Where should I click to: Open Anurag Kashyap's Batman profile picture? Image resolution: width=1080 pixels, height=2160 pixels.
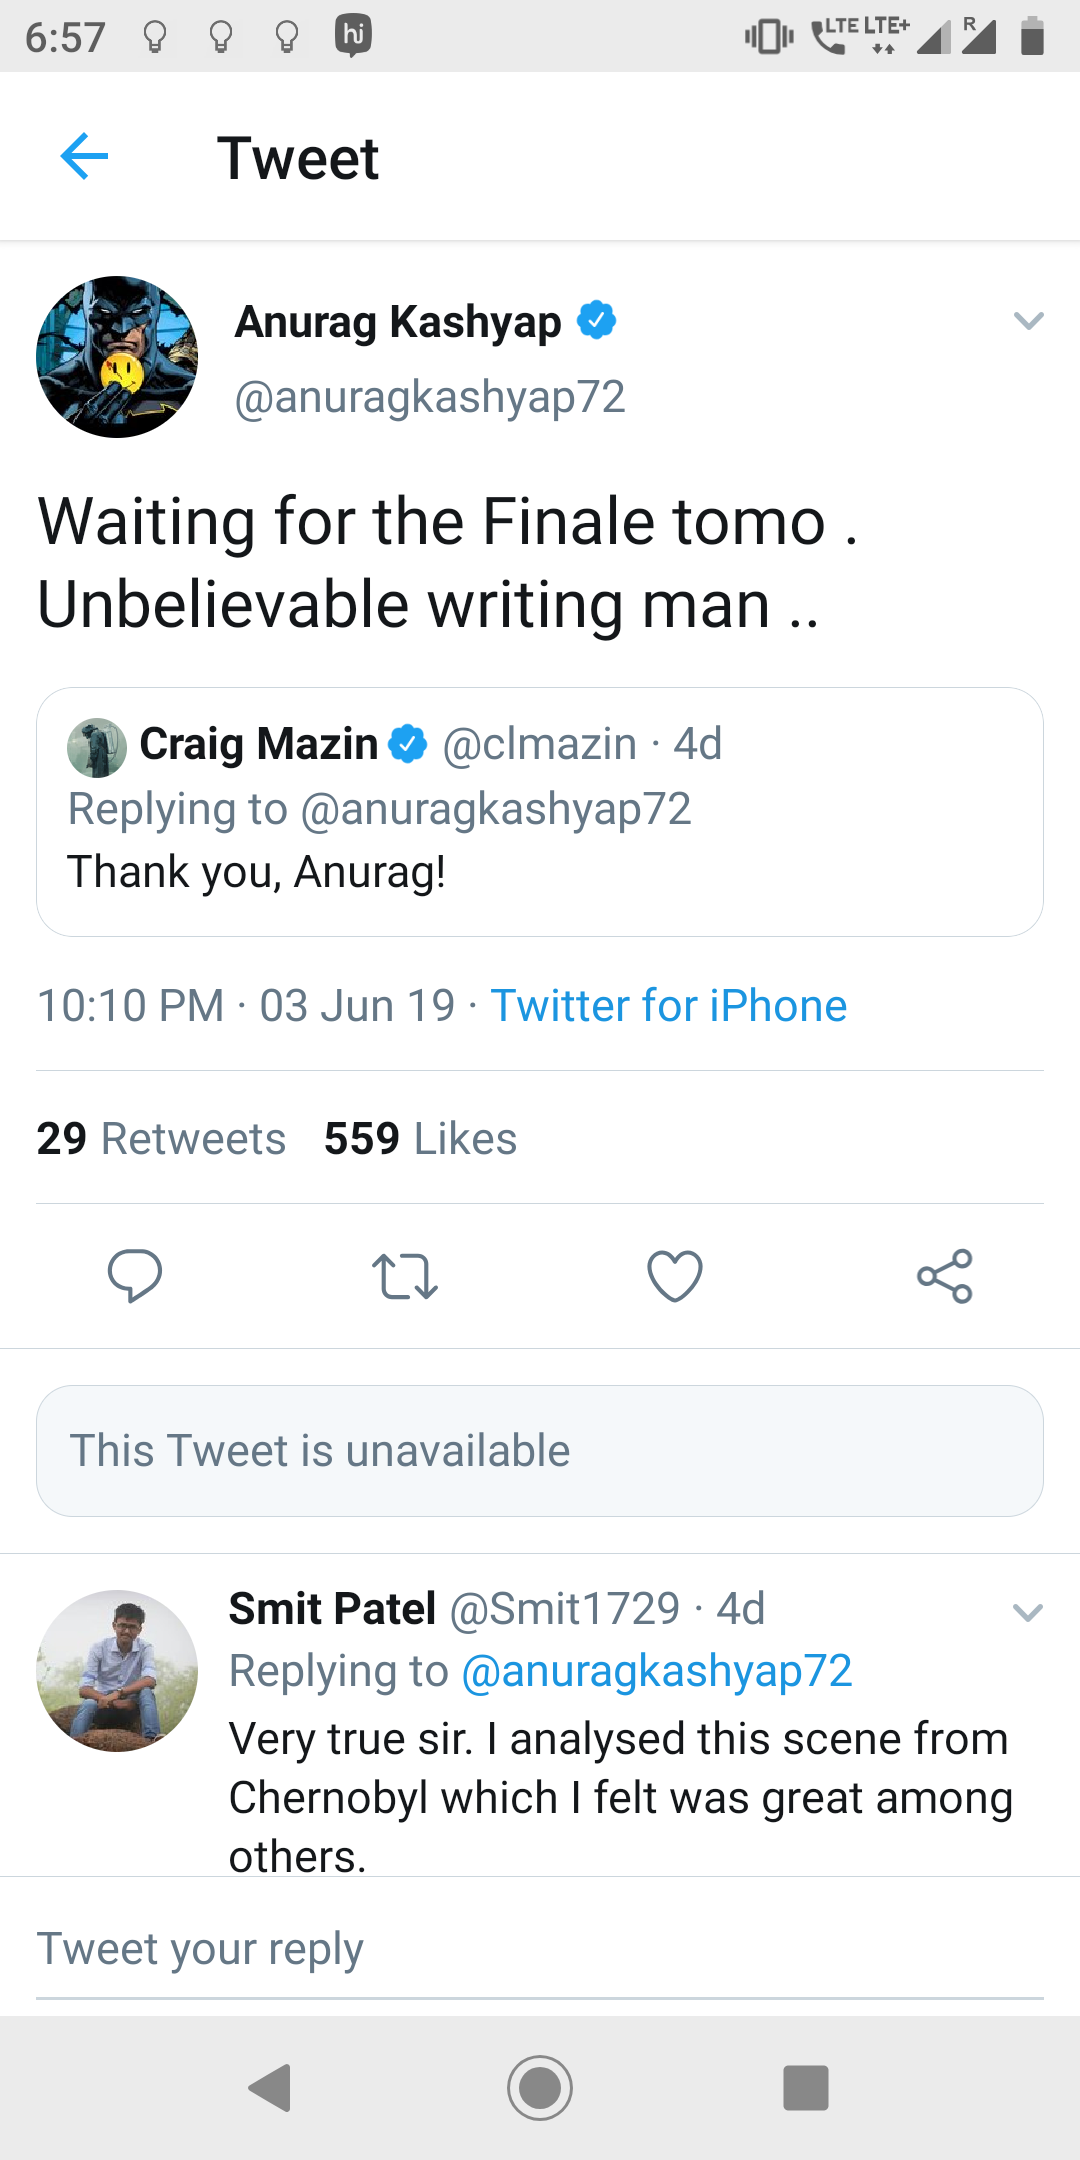pyautogui.click(x=117, y=357)
